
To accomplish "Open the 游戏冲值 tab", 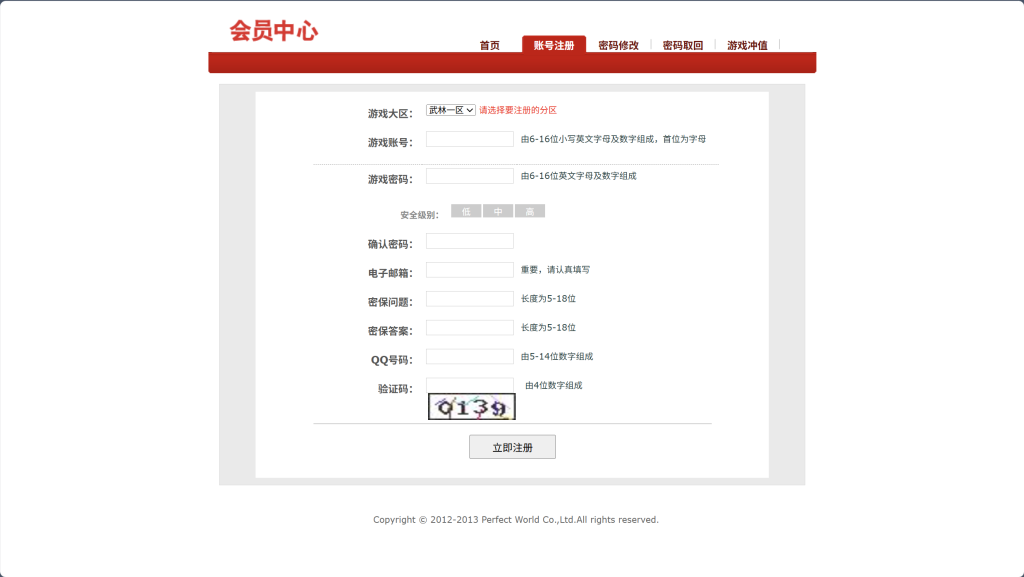I will click(747, 45).
